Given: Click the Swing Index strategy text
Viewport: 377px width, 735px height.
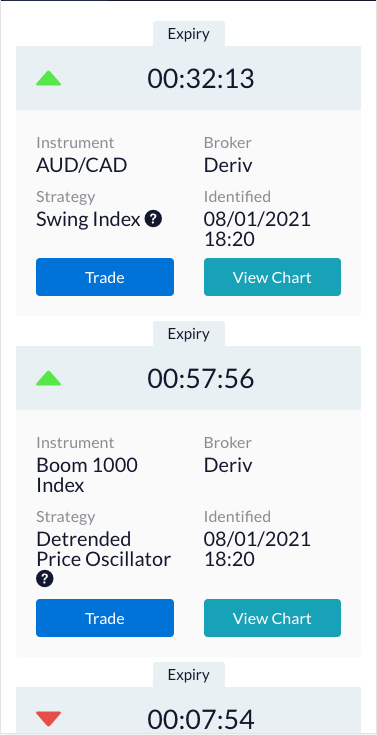Looking at the screenshot, I should tap(88, 219).
